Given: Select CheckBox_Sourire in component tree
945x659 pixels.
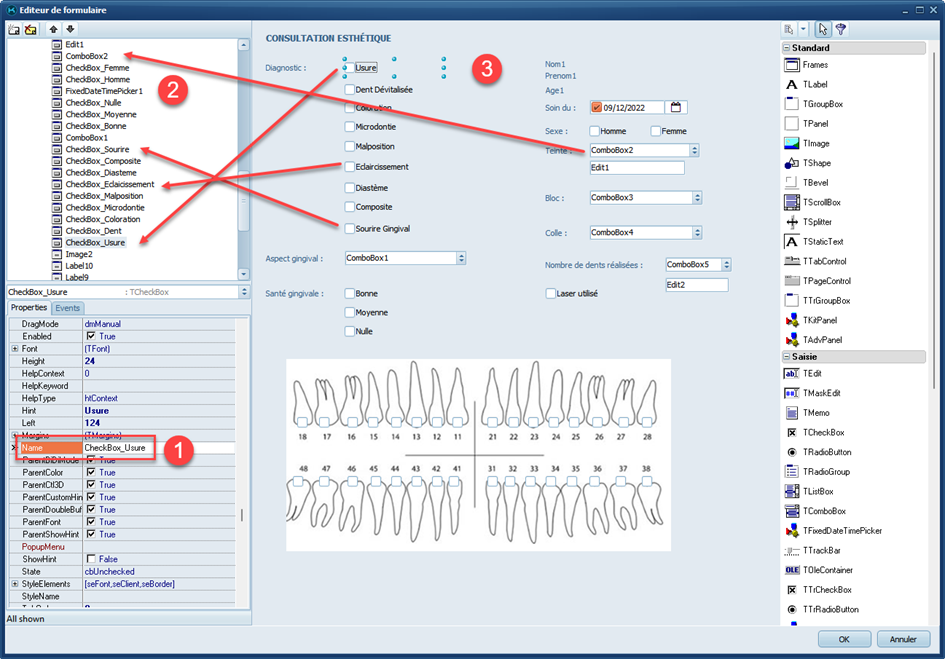Looking at the screenshot, I should coord(97,149).
